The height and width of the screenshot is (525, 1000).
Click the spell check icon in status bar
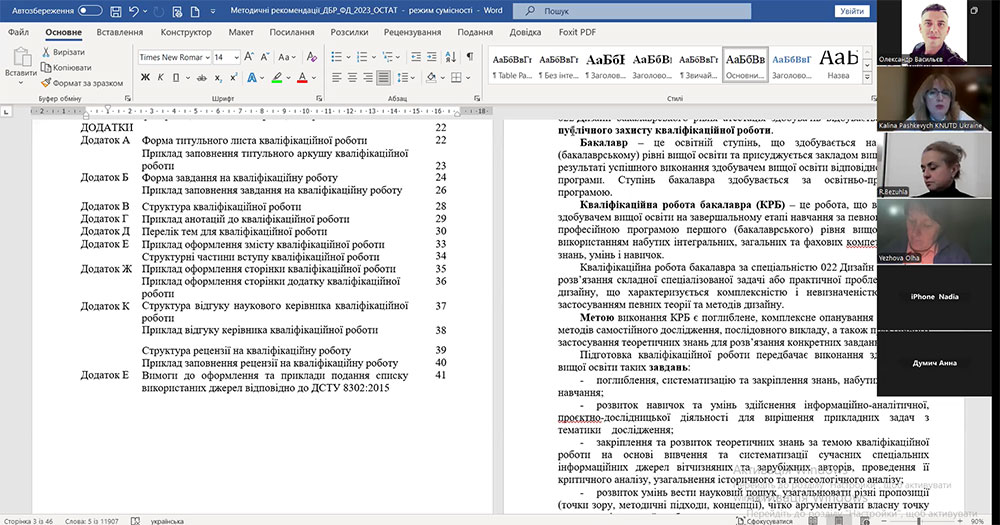pos(135,521)
